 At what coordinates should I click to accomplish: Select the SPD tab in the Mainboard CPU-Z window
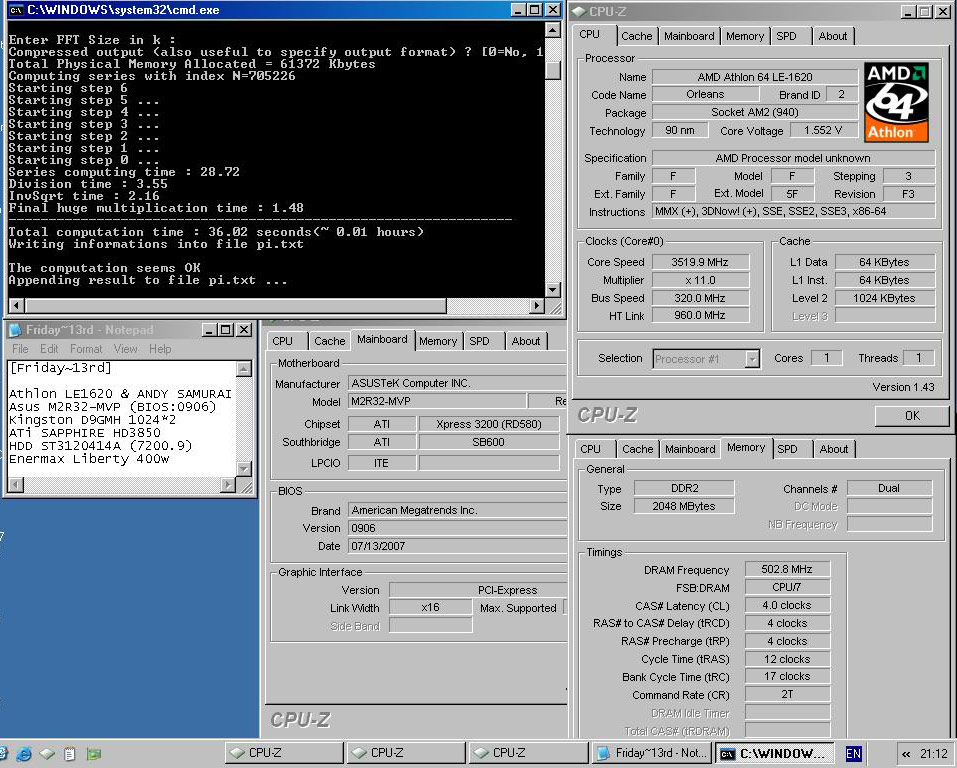tap(480, 341)
